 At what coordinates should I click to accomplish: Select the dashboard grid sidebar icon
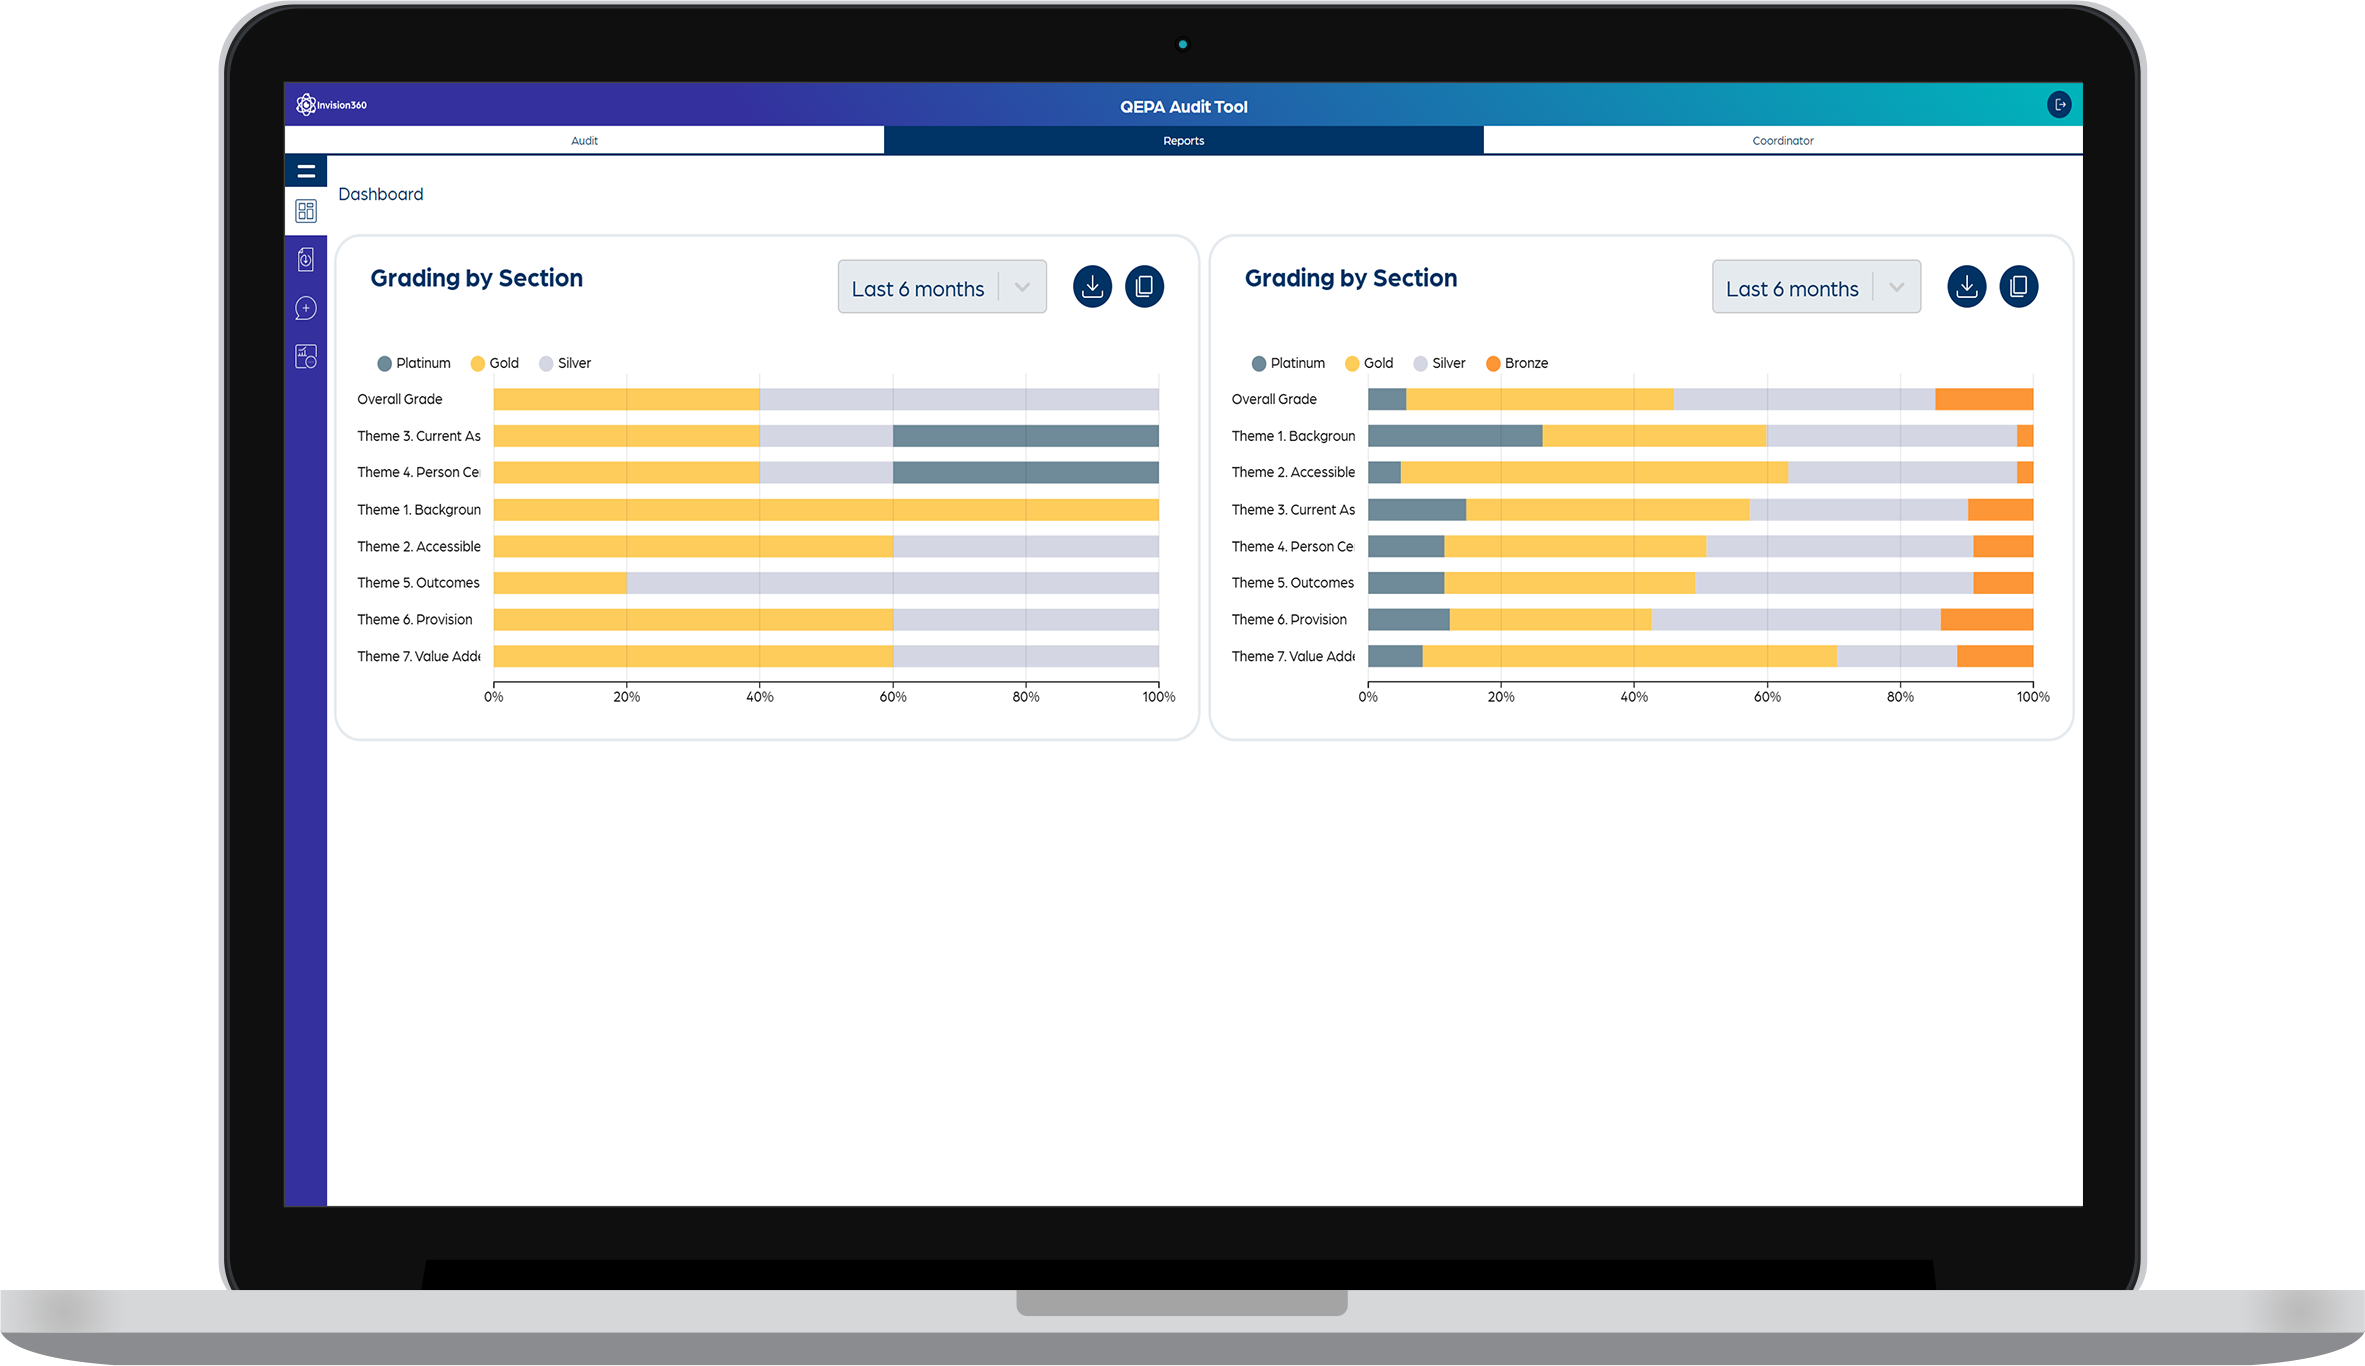(x=306, y=211)
